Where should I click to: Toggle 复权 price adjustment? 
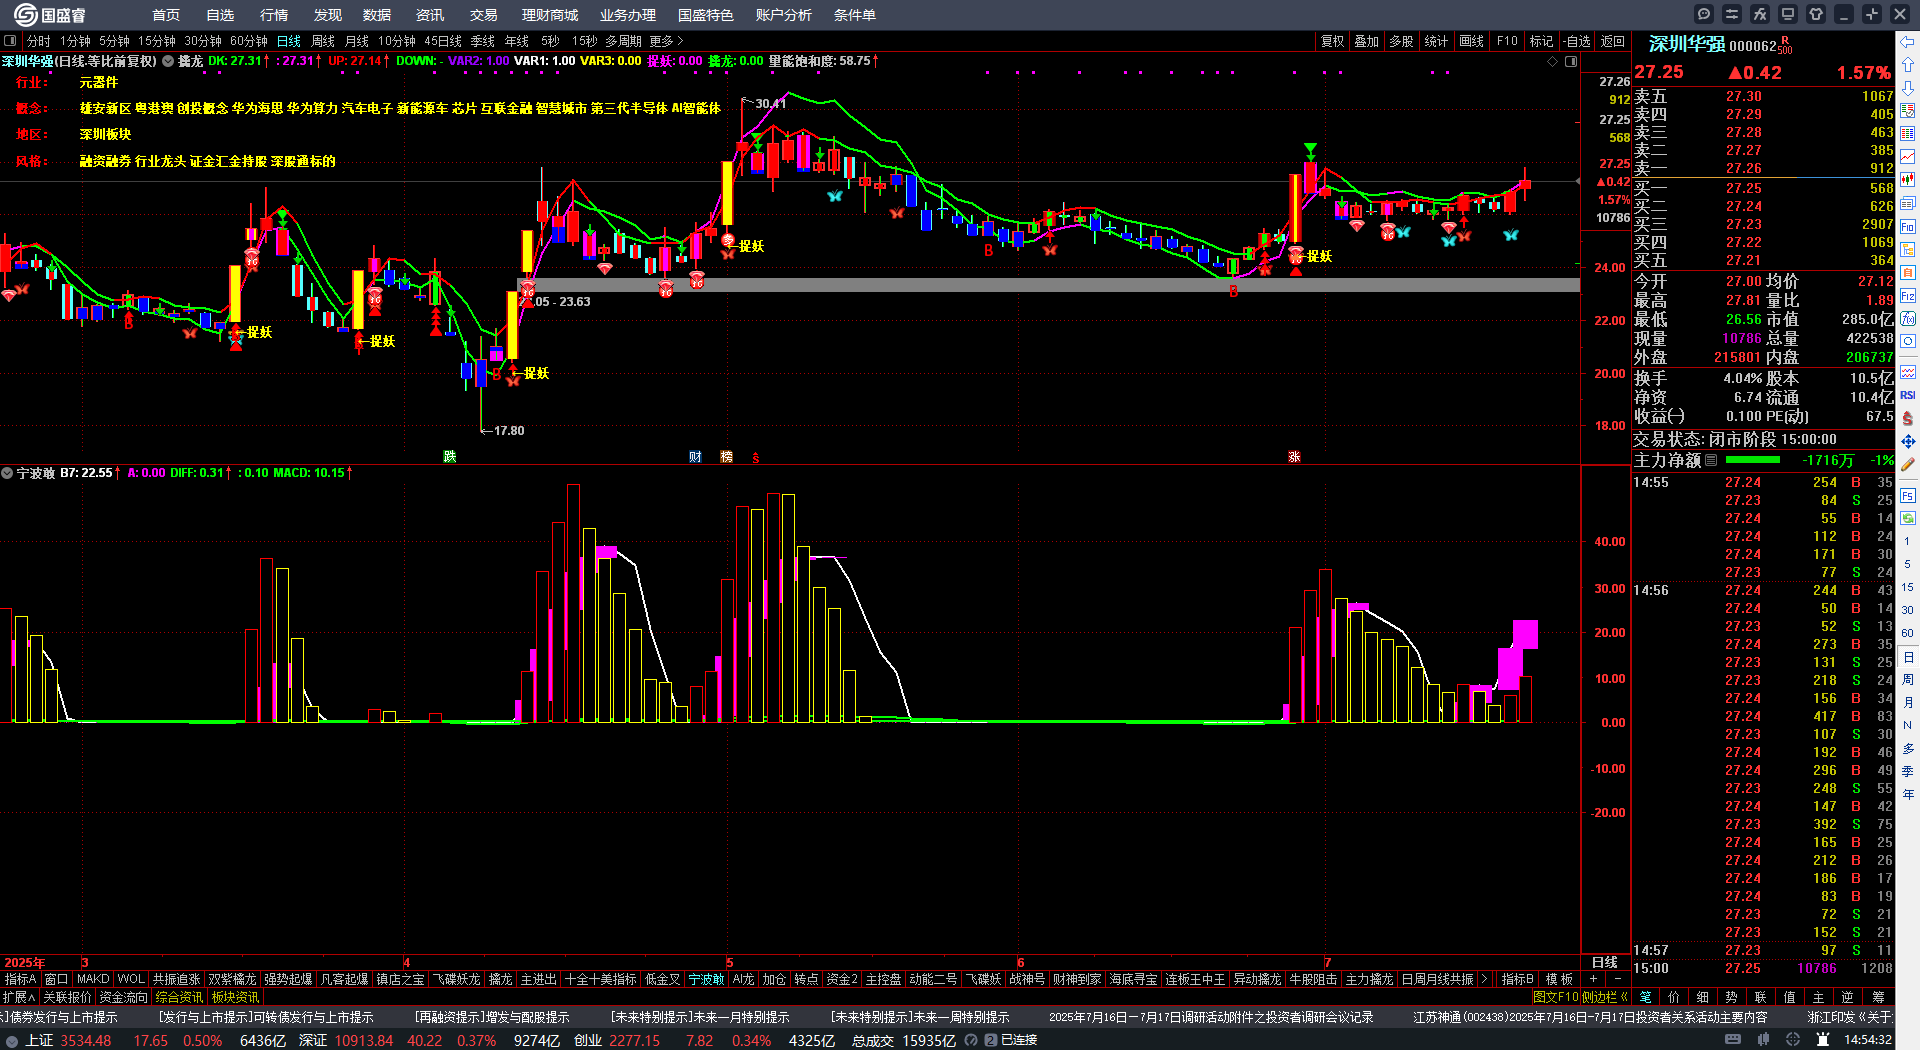[x=1333, y=41]
